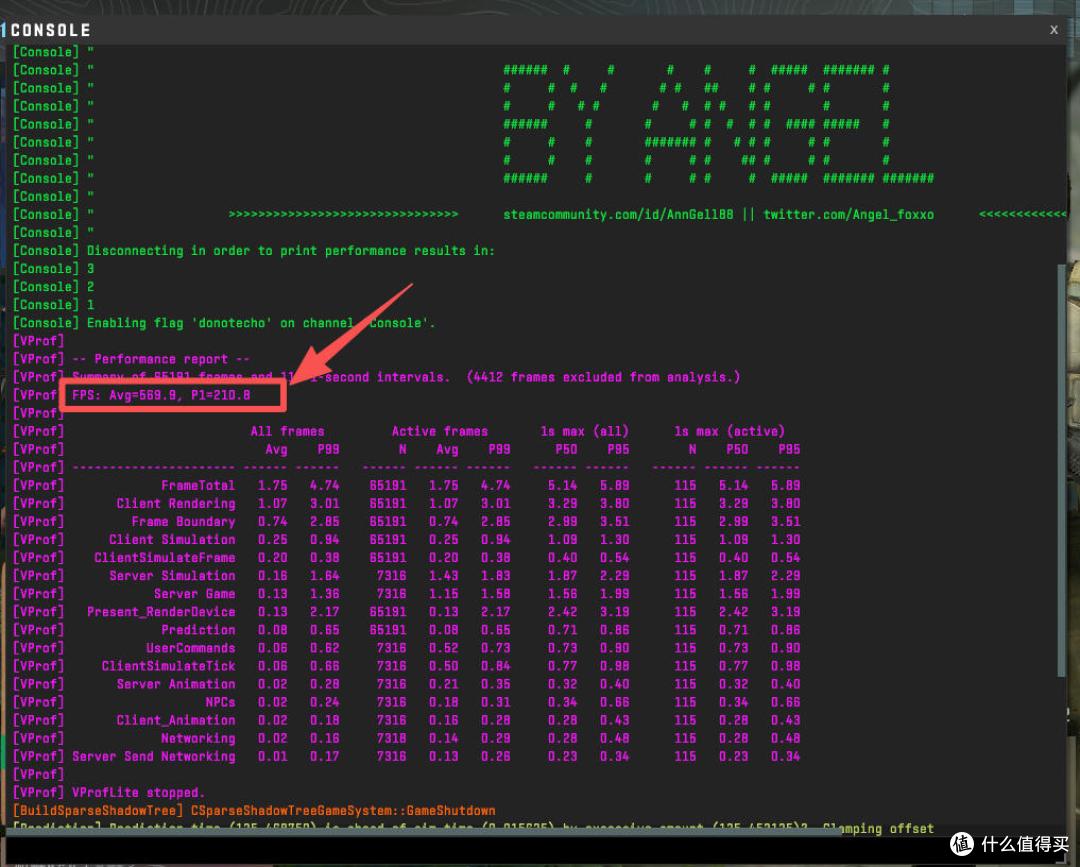Select the Networking row label

click(198, 738)
